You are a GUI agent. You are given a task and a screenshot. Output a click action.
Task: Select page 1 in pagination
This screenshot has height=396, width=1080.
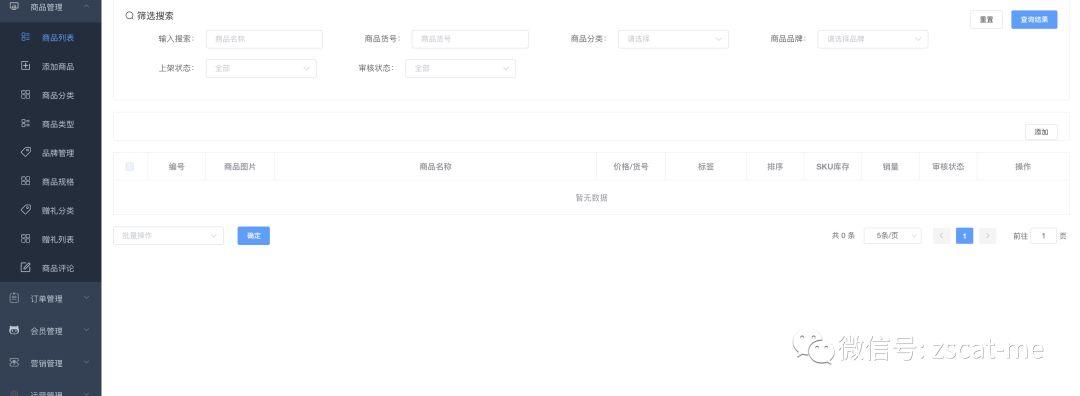tap(964, 236)
